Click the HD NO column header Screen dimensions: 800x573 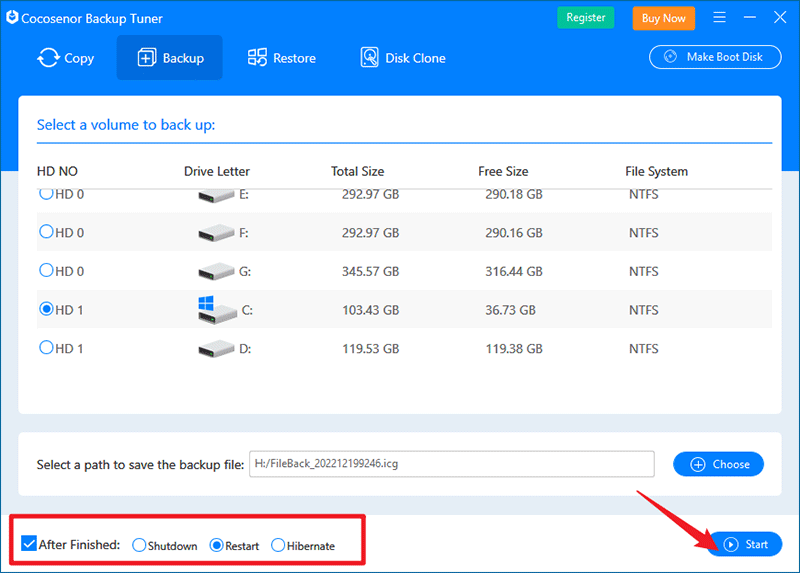pos(57,171)
